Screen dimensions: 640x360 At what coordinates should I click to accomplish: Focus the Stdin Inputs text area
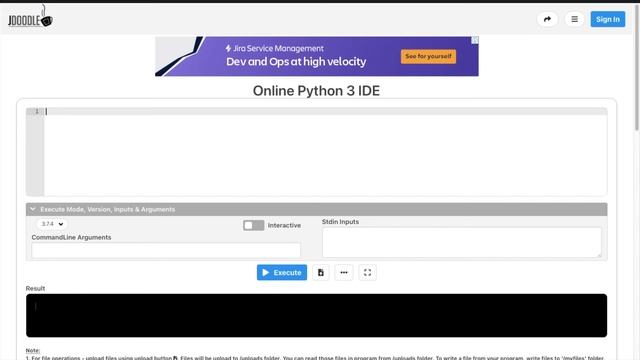pyautogui.click(x=462, y=242)
